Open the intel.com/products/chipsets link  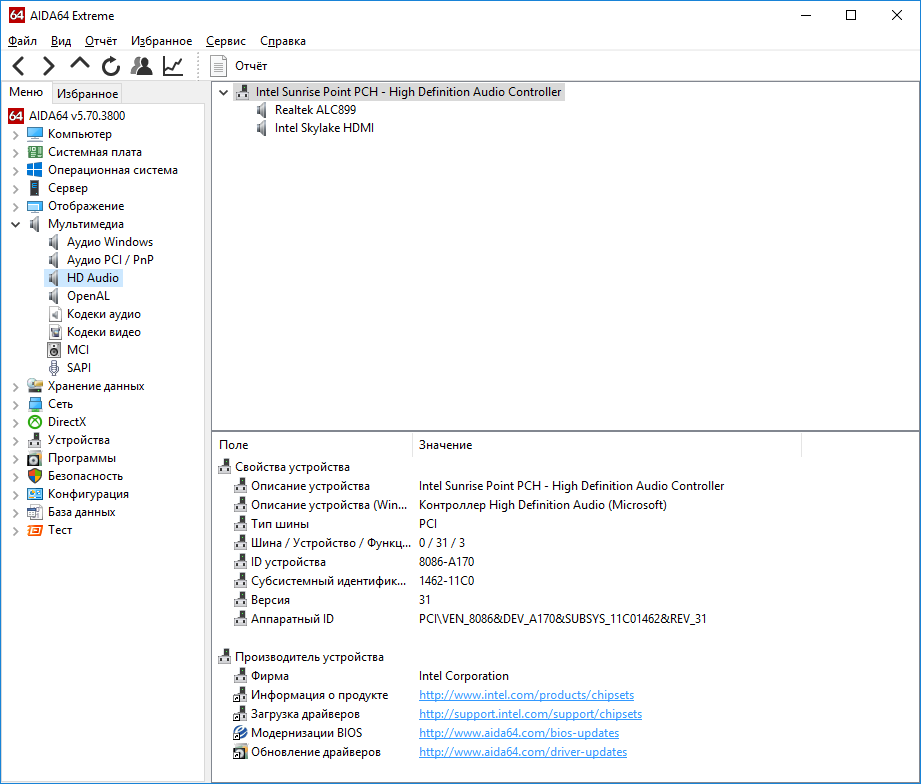click(x=526, y=695)
